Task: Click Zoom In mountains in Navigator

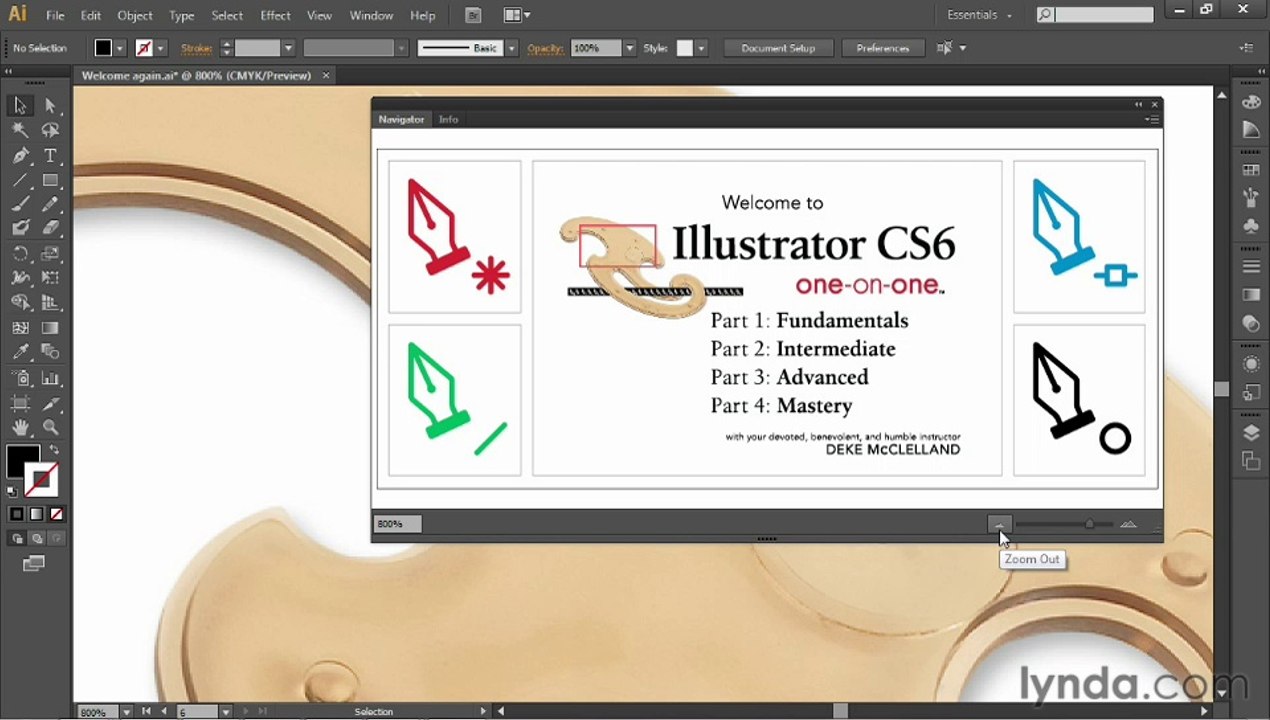Action: click(x=1128, y=524)
